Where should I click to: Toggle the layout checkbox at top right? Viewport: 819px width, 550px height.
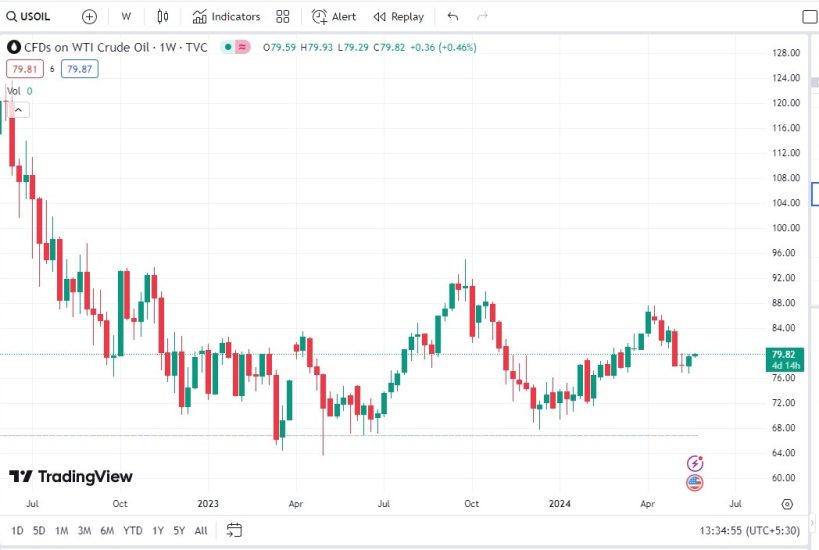(x=810, y=16)
